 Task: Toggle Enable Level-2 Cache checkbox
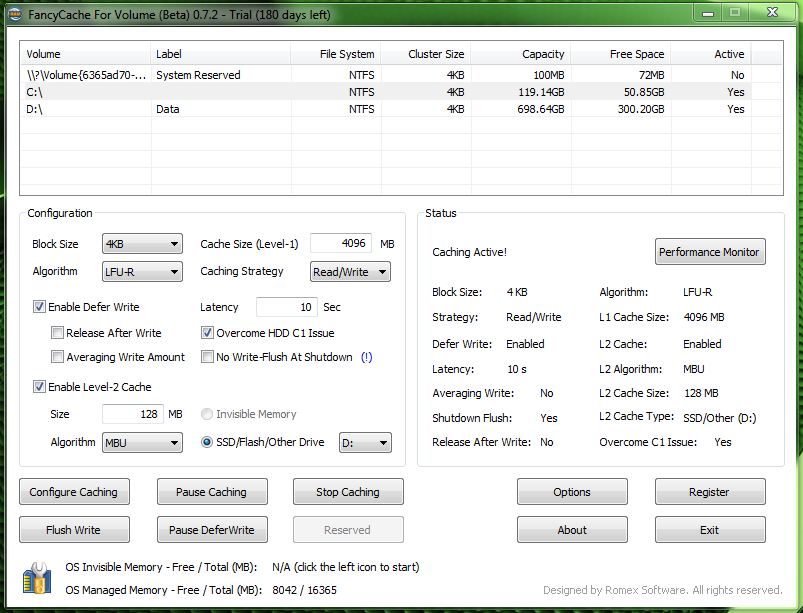(x=39, y=387)
